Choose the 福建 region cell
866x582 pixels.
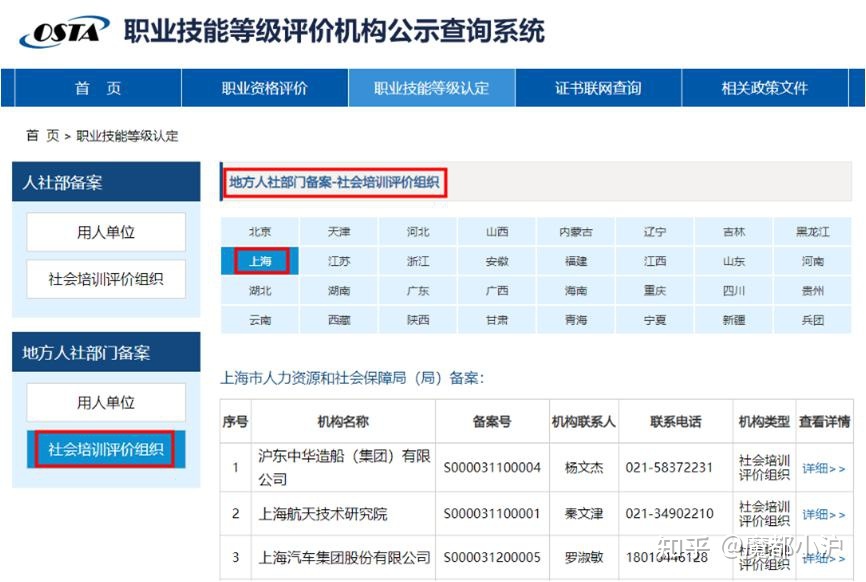click(576, 261)
